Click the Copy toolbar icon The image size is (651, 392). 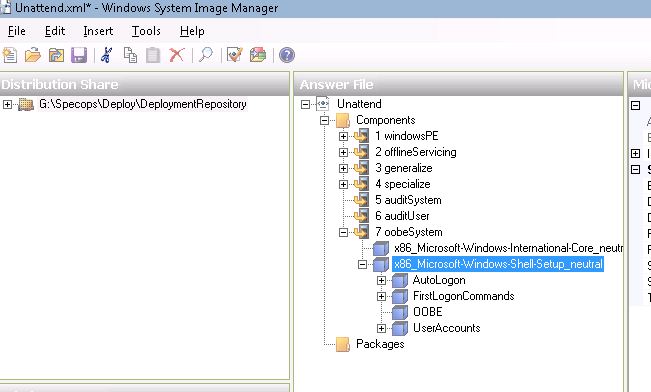(130, 55)
